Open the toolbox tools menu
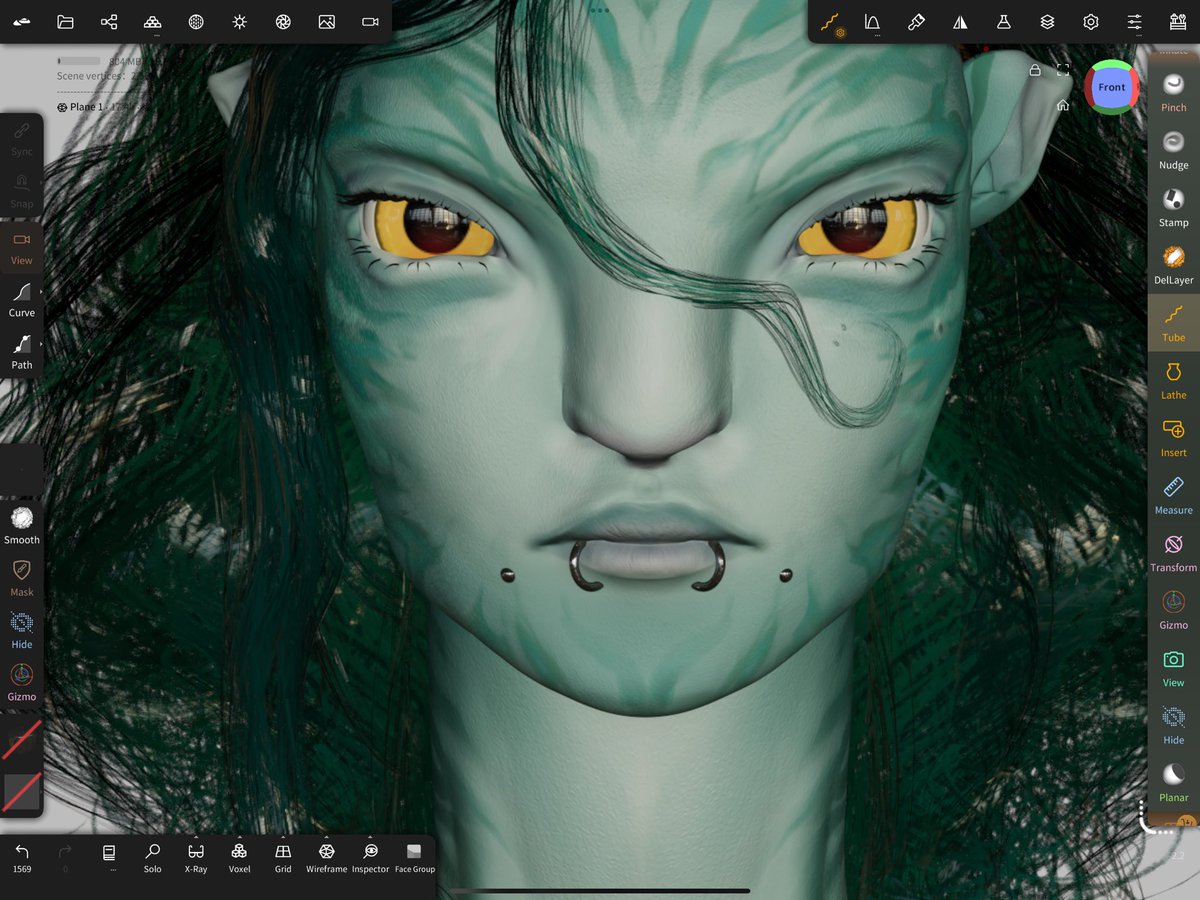1200x900 pixels. pyautogui.click(x=1178, y=21)
